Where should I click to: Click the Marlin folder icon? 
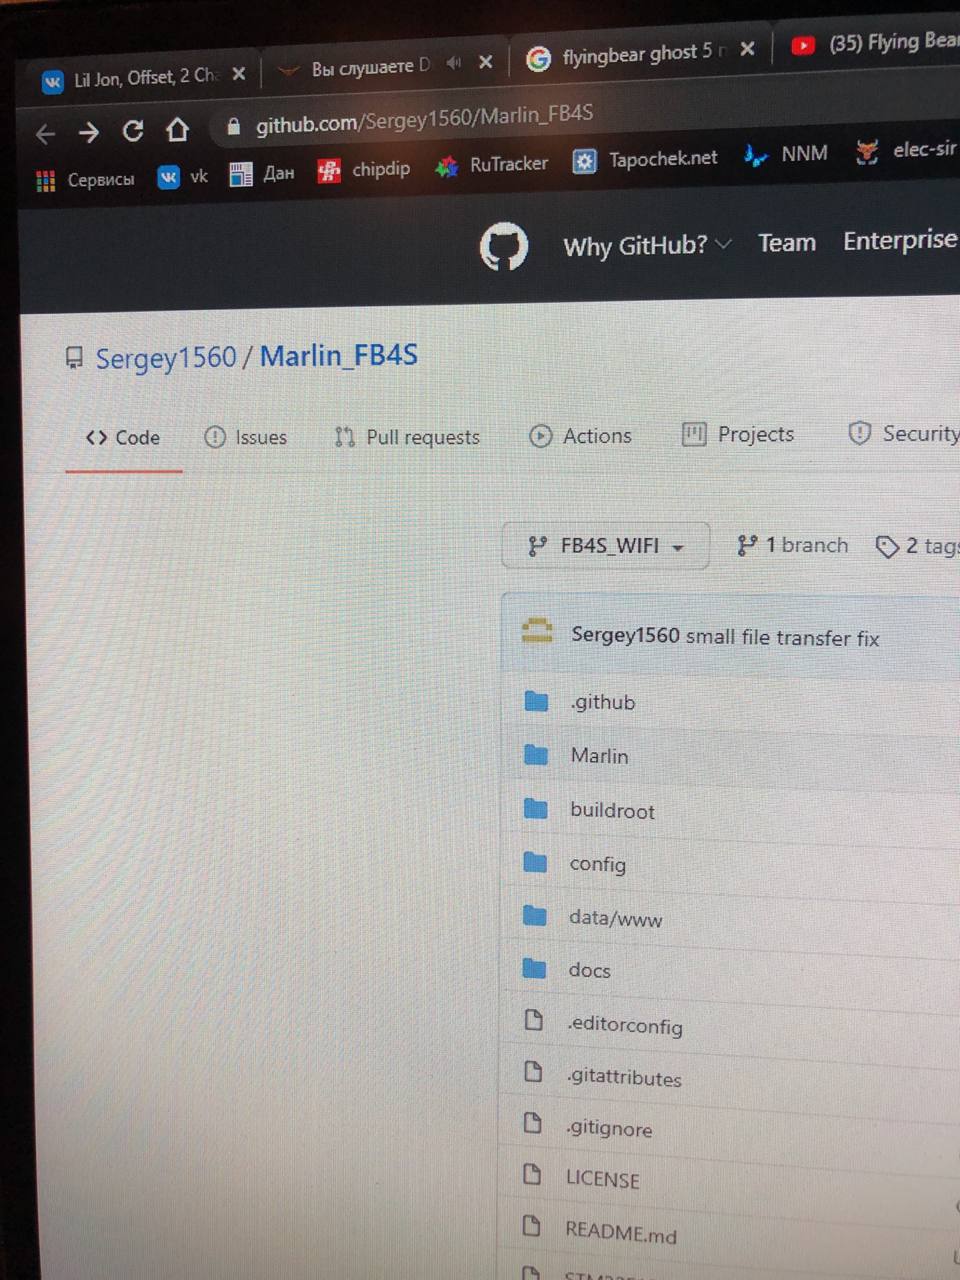pyautogui.click(x=536, y=754)
